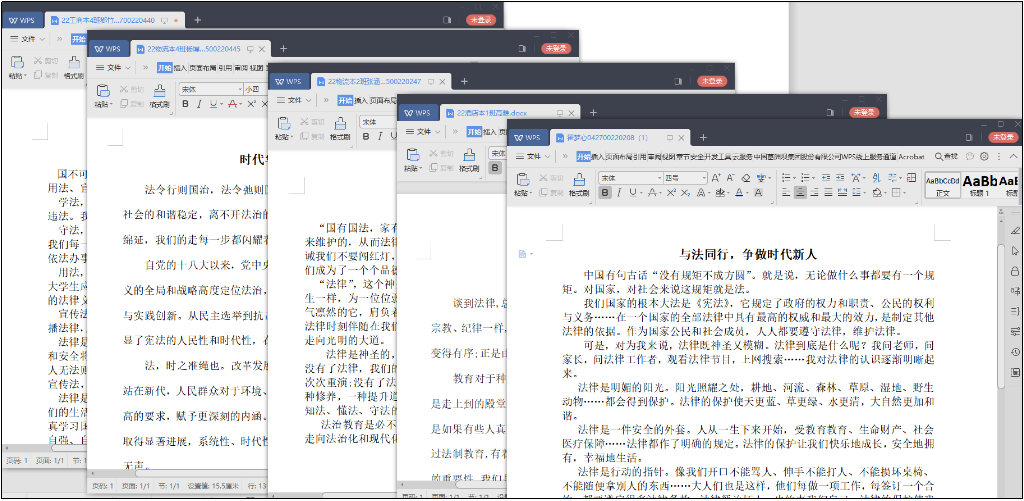Viewport: 1024px width, 501px height.
Task: Toggle Bold in the front window ribbon
Action: tap(605, 192)
